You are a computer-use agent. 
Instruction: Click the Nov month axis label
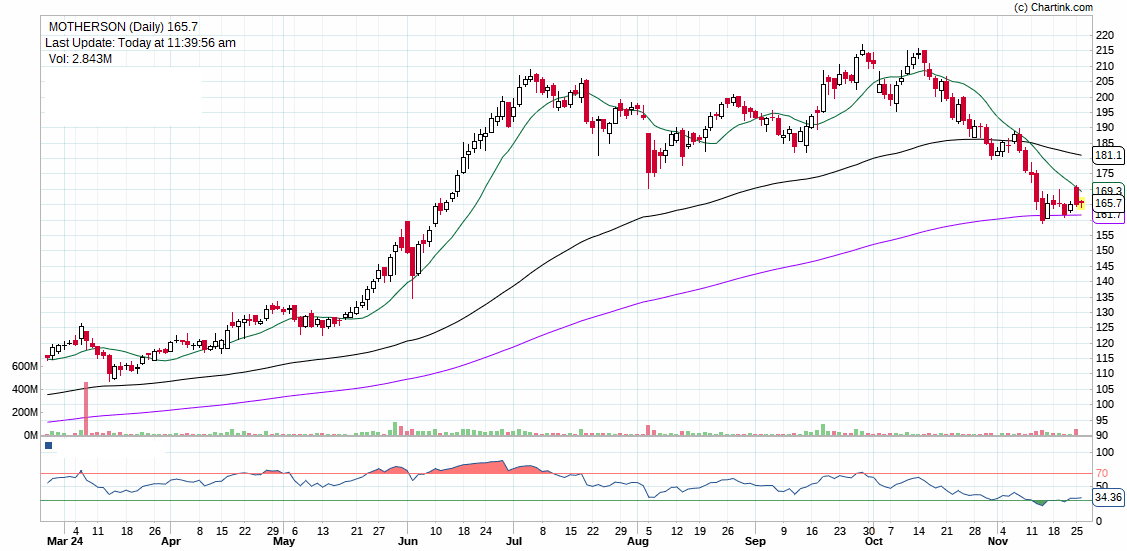point(1000,542)
